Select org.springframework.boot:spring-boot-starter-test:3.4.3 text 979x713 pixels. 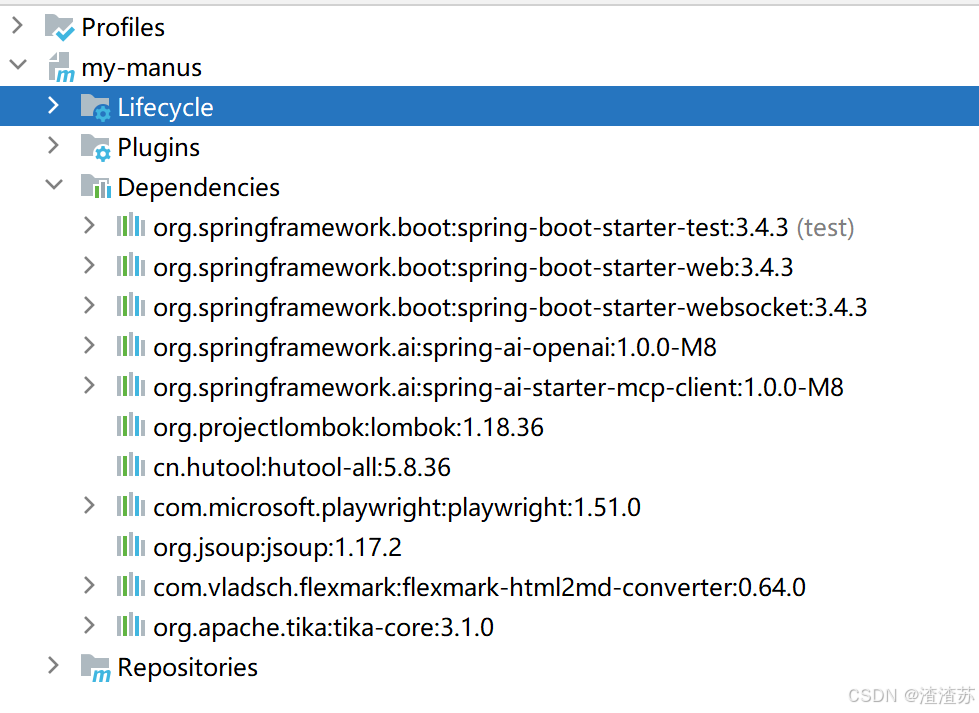[471, 228]
